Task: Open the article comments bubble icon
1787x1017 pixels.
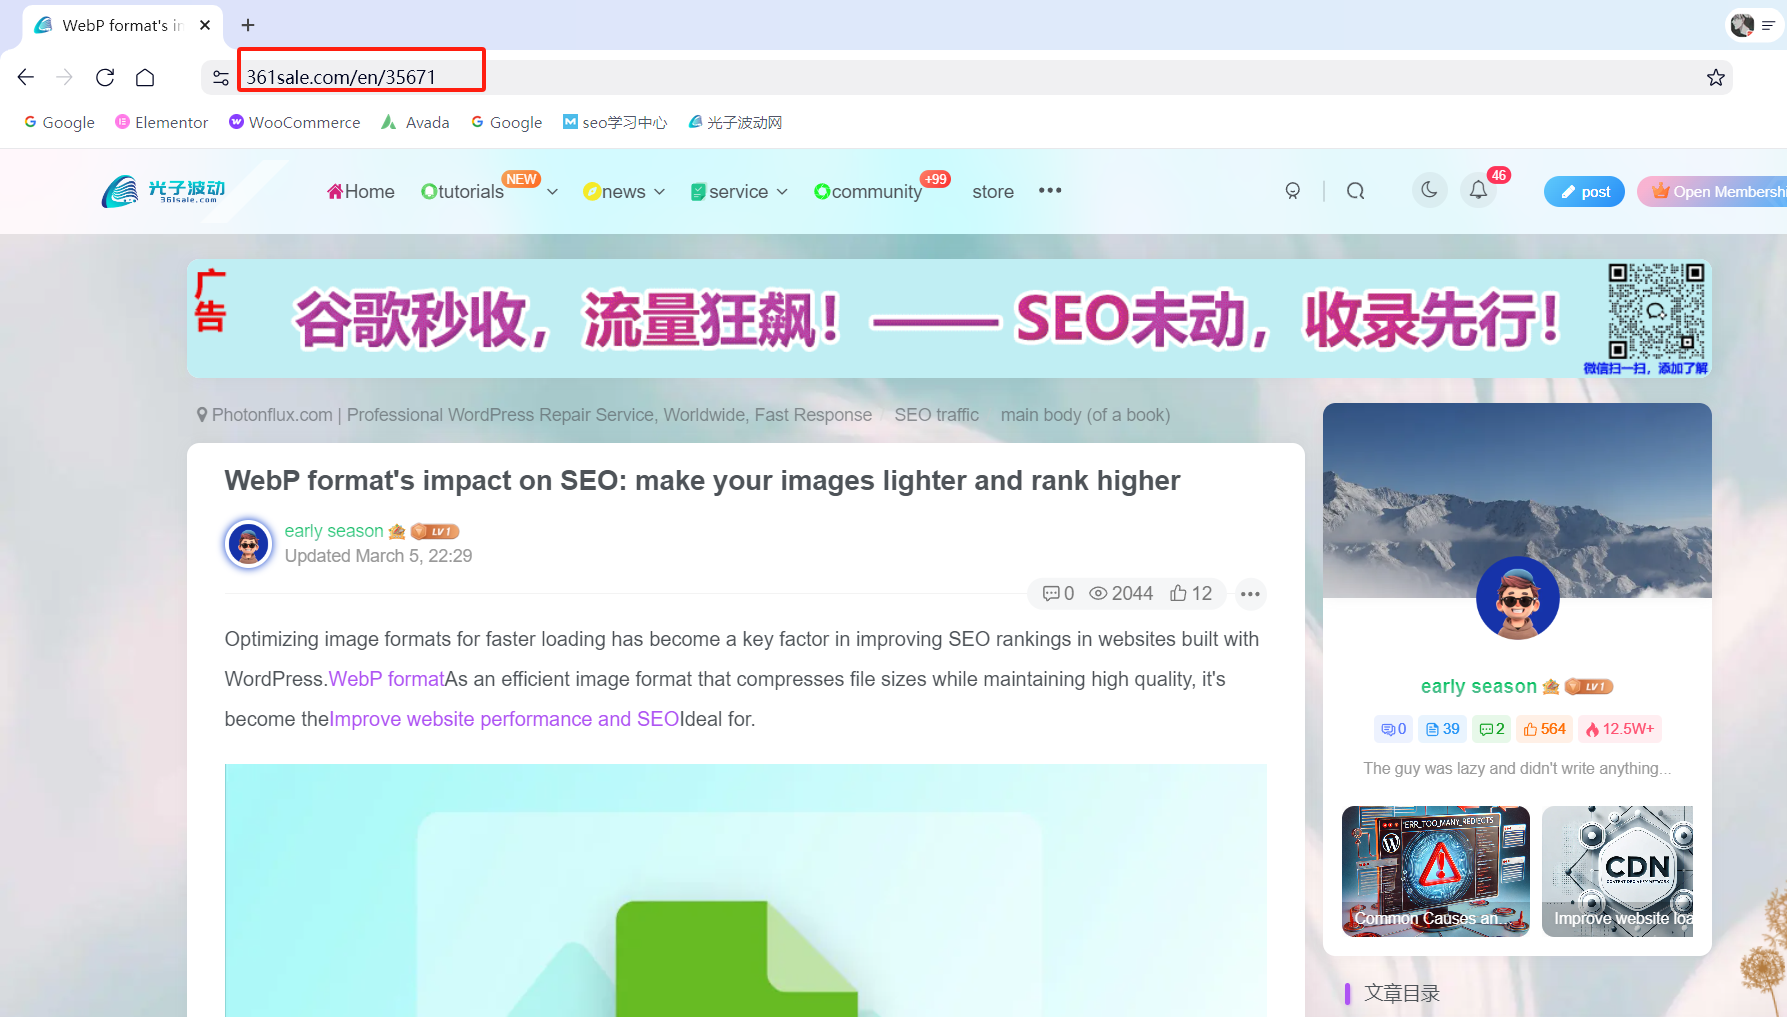Action: [1051, 593]
